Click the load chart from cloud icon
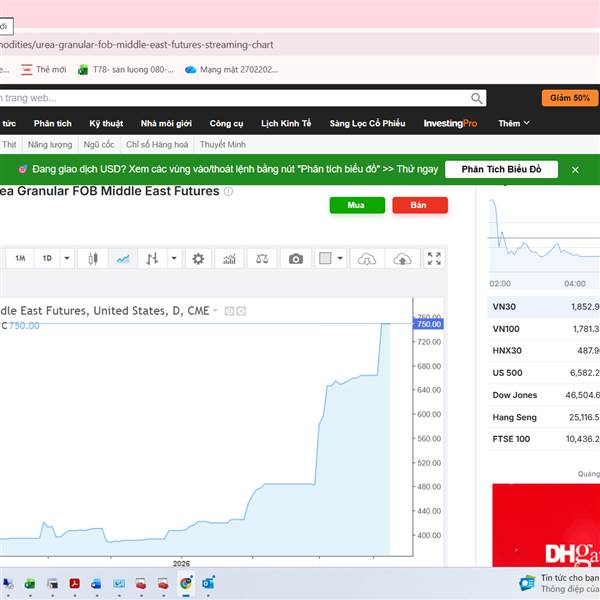Viewport: 600px width, 600px height. (367, 259)
